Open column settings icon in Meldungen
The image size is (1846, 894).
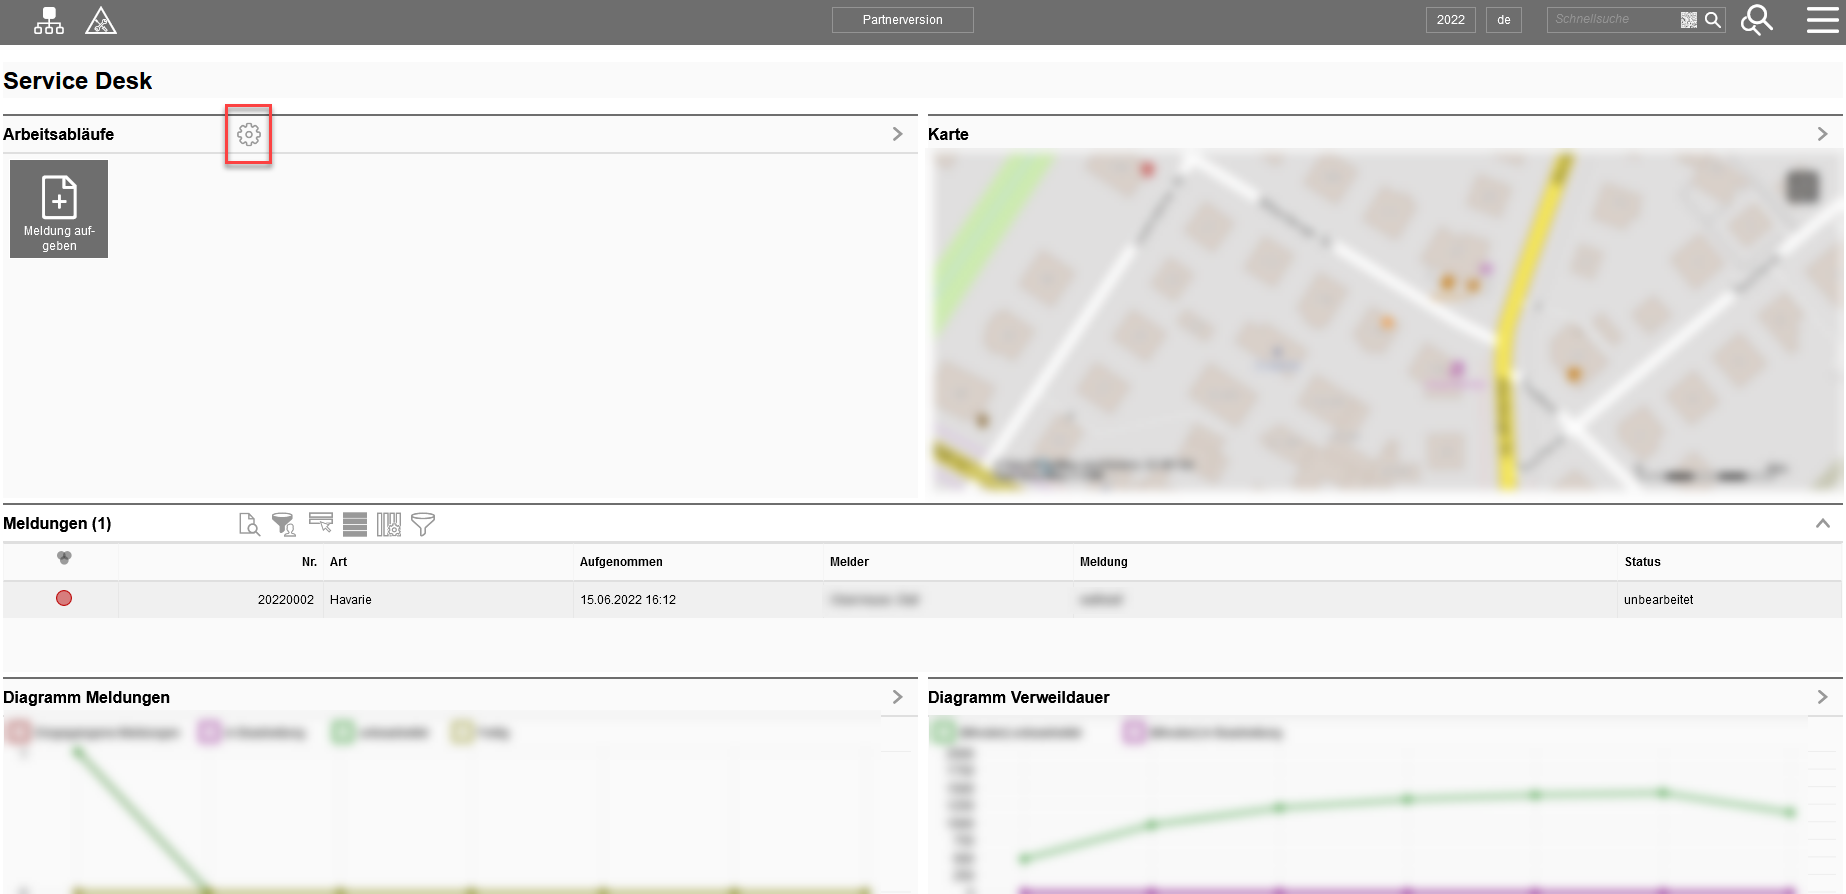389,524
